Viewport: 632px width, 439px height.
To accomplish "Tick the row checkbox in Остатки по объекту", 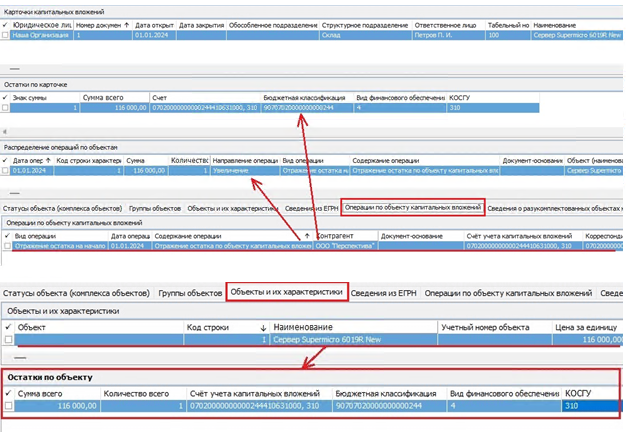I will 8,407.
